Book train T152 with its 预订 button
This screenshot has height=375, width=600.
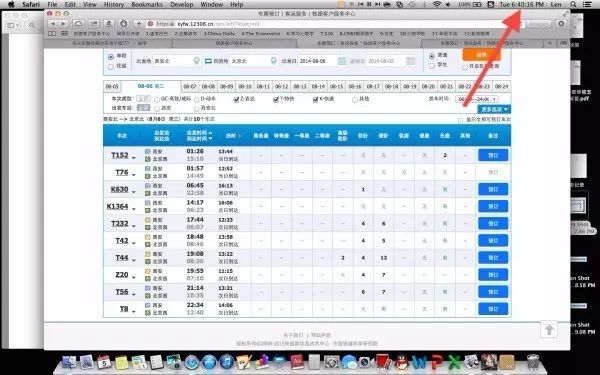point(493,155)
